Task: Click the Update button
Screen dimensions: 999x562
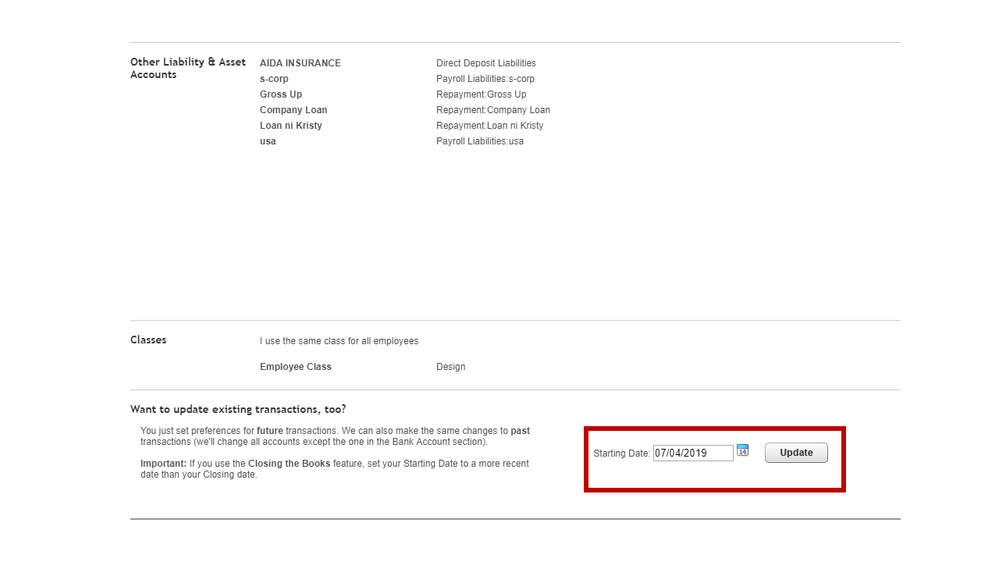Action: pos(796,452)
